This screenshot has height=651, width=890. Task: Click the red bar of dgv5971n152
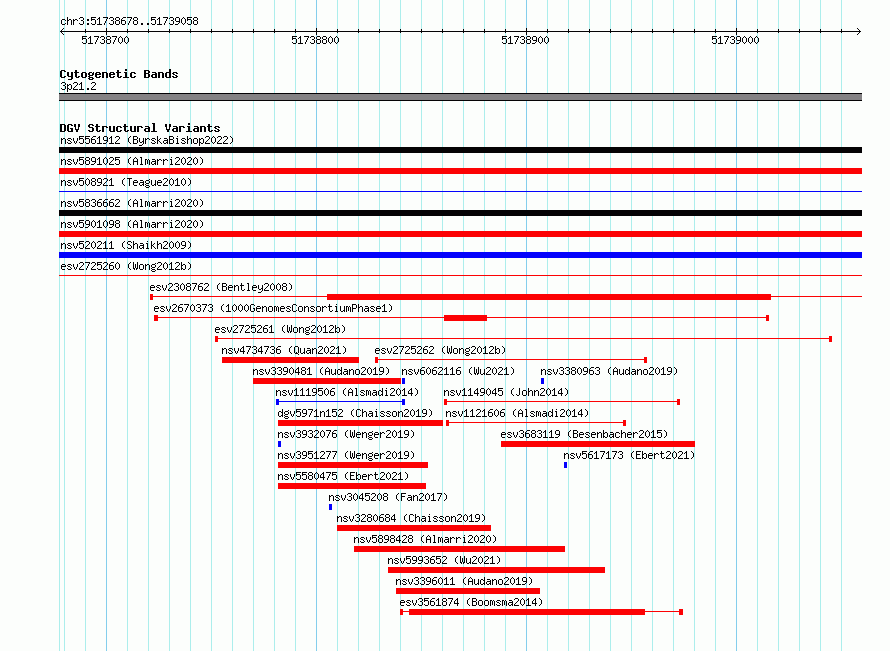coord(360,423)
